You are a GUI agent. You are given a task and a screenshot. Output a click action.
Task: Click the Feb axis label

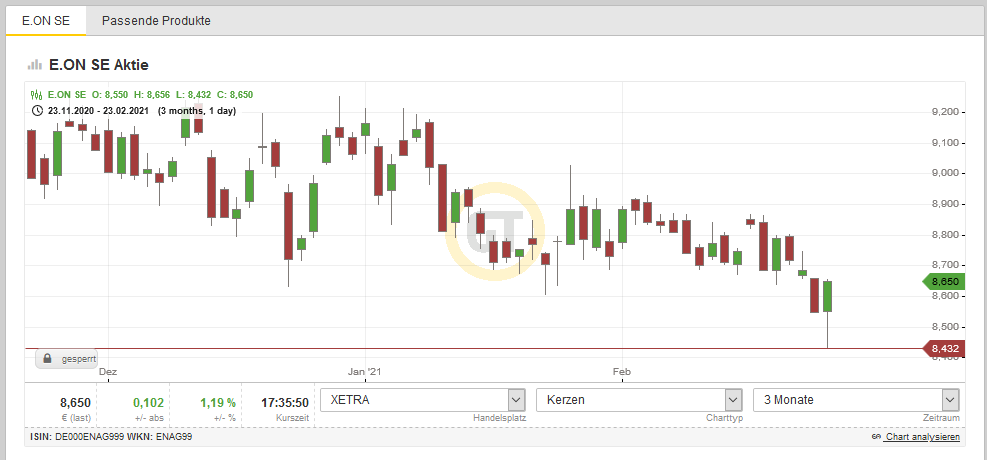click(622, 372)
